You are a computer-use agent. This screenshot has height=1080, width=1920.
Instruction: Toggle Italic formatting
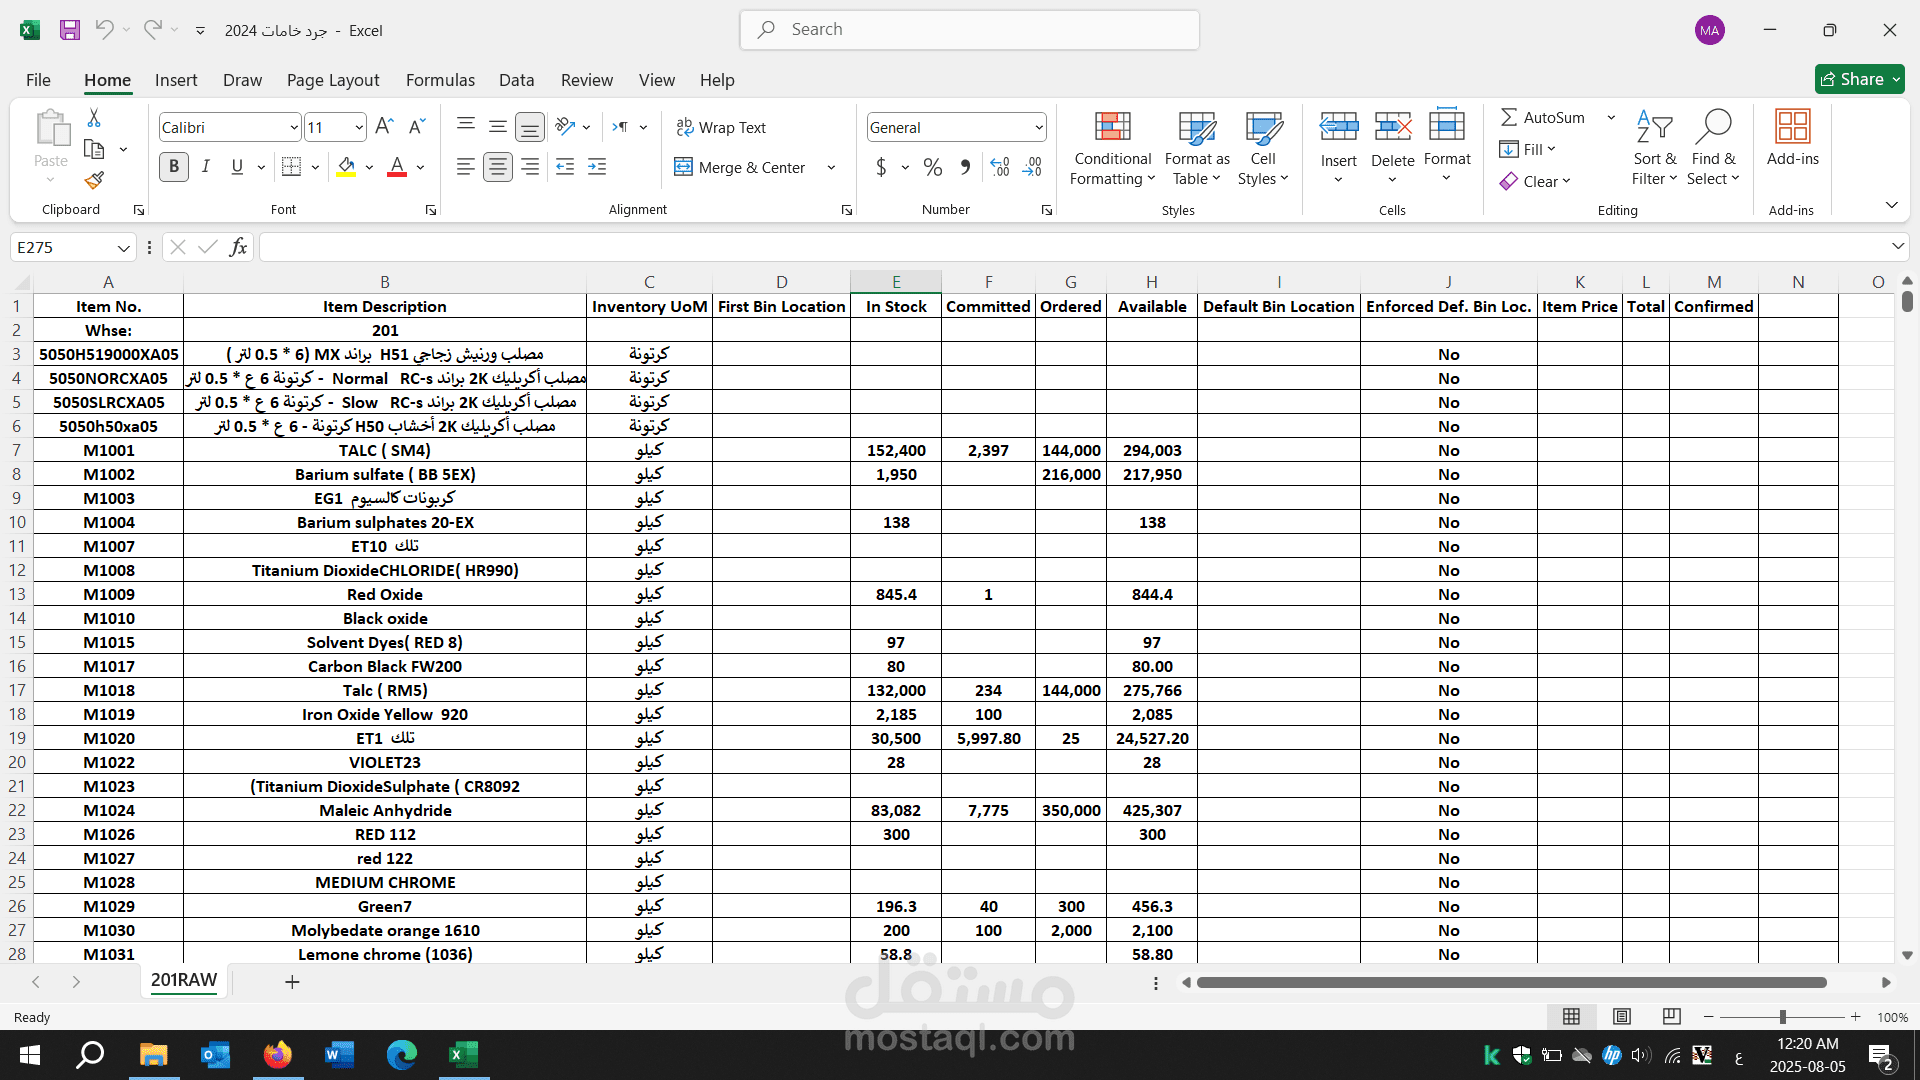(205, 167)
